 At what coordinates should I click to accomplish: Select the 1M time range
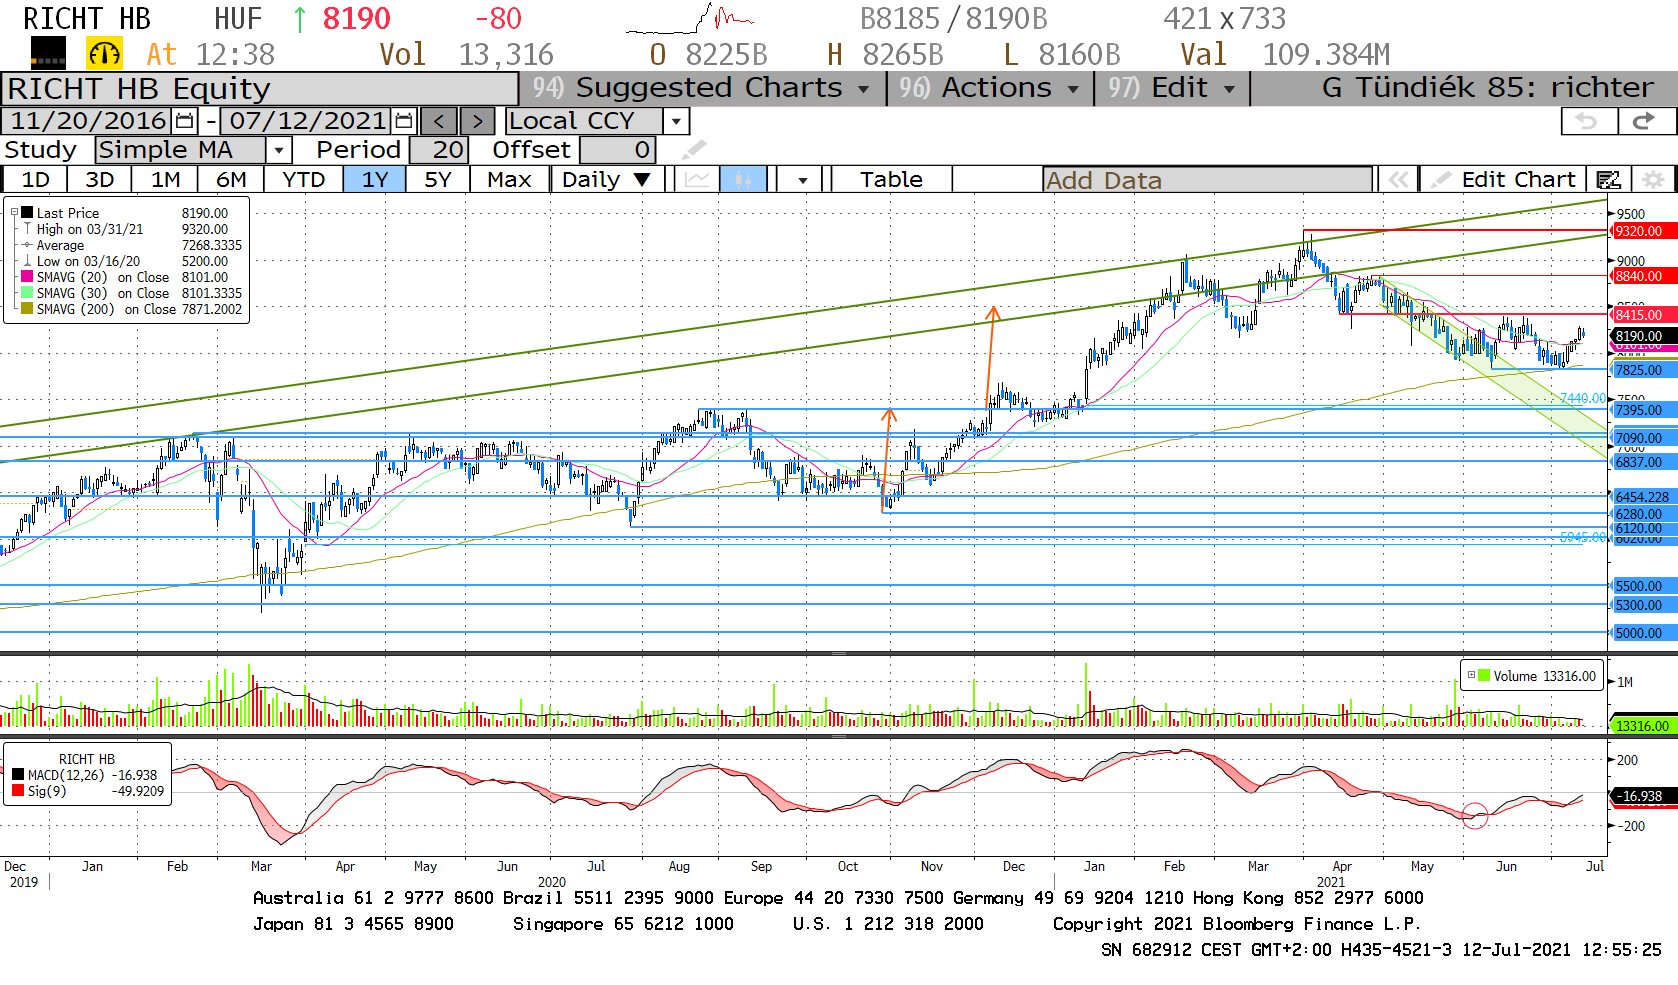click(x=165, y=180)
